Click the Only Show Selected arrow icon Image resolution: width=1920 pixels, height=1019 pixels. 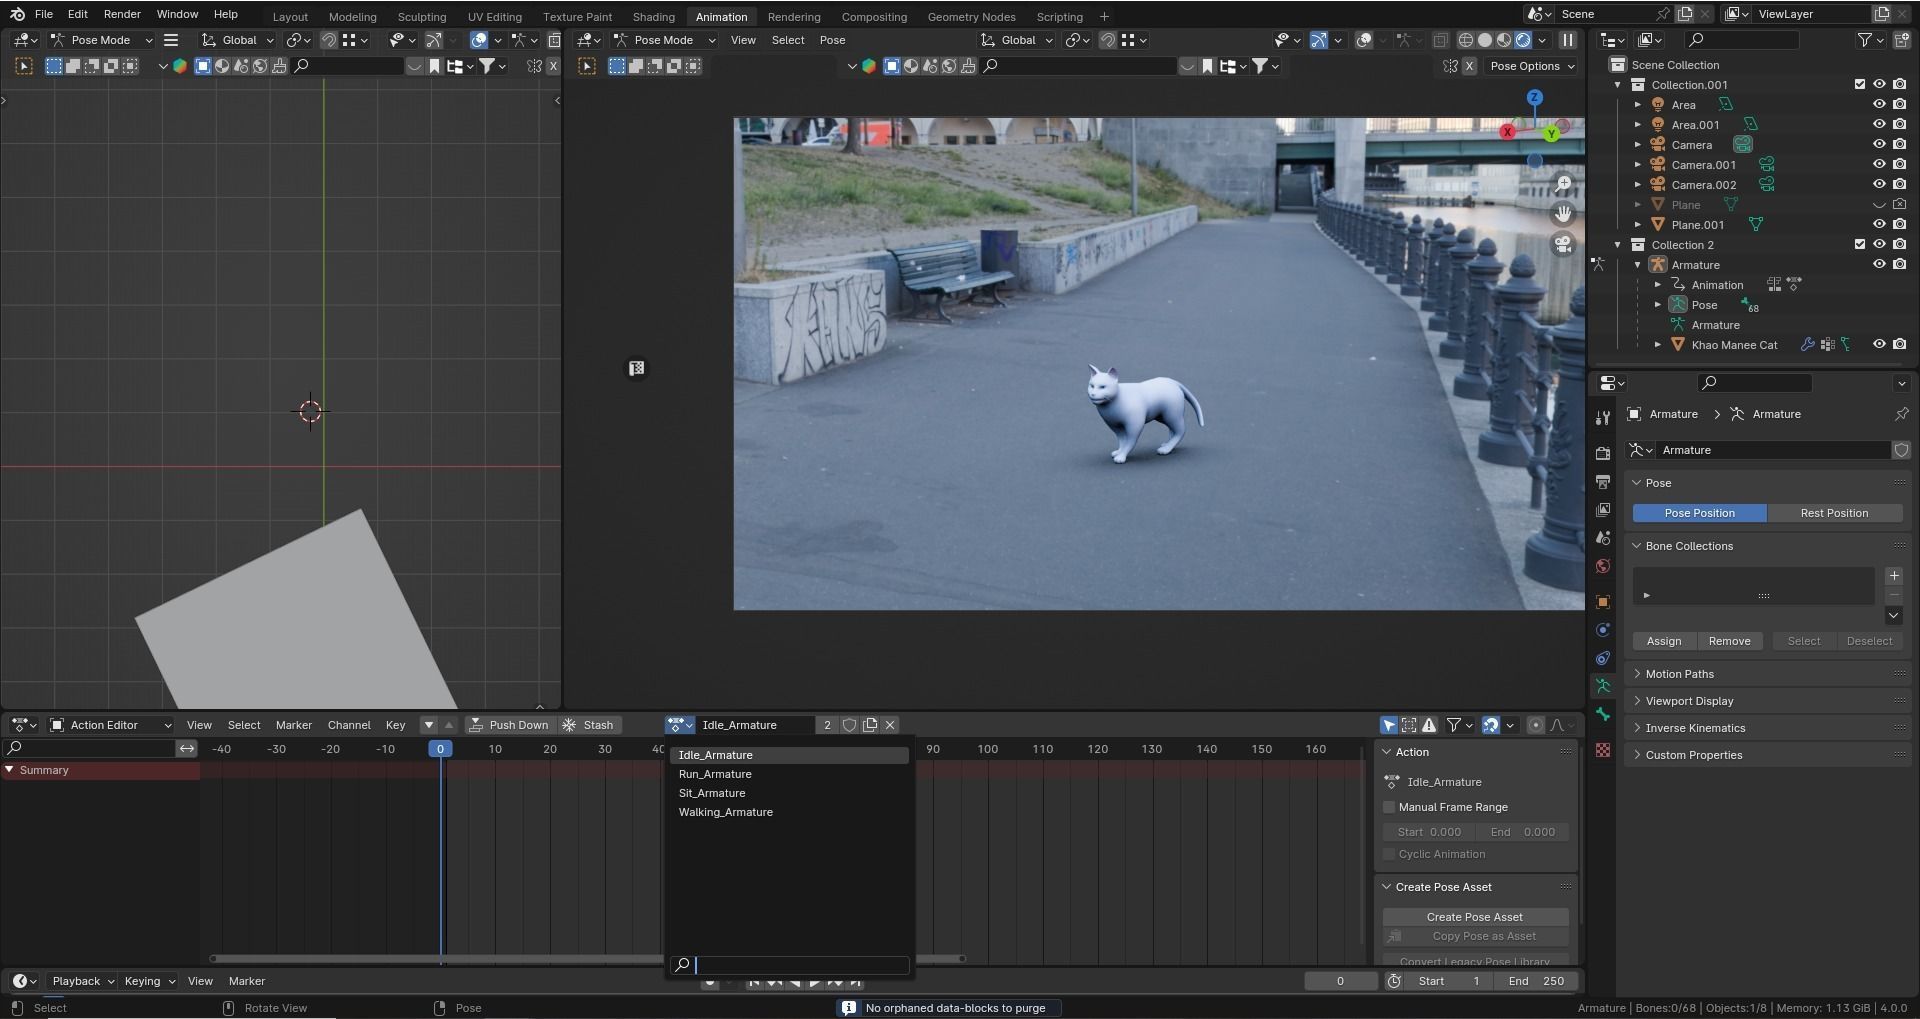pos(1389,725)
